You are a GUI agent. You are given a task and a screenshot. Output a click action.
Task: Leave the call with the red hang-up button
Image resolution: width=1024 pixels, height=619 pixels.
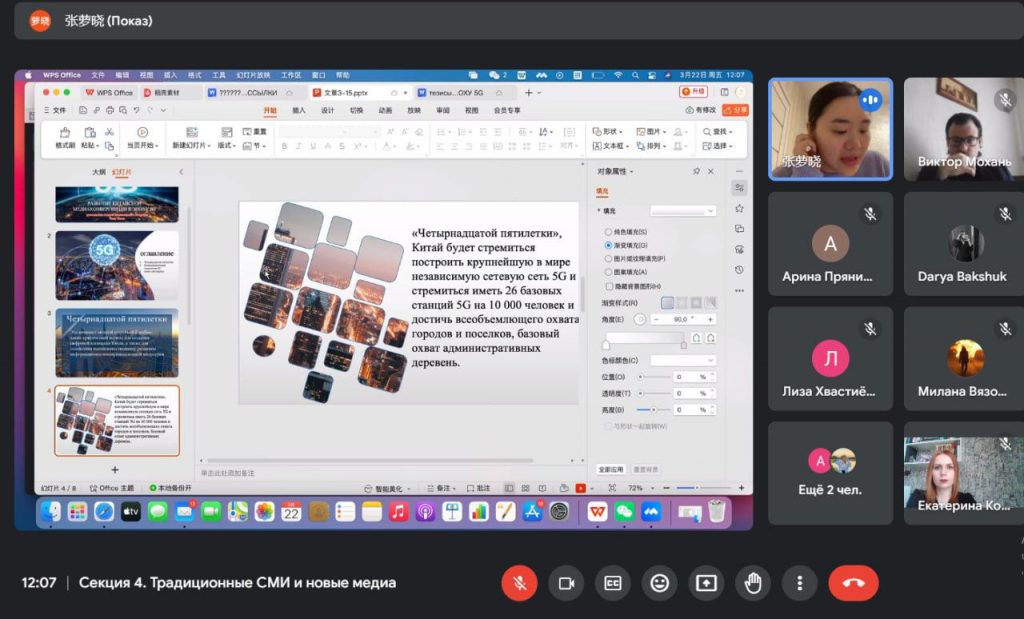(x=853, y=583)
